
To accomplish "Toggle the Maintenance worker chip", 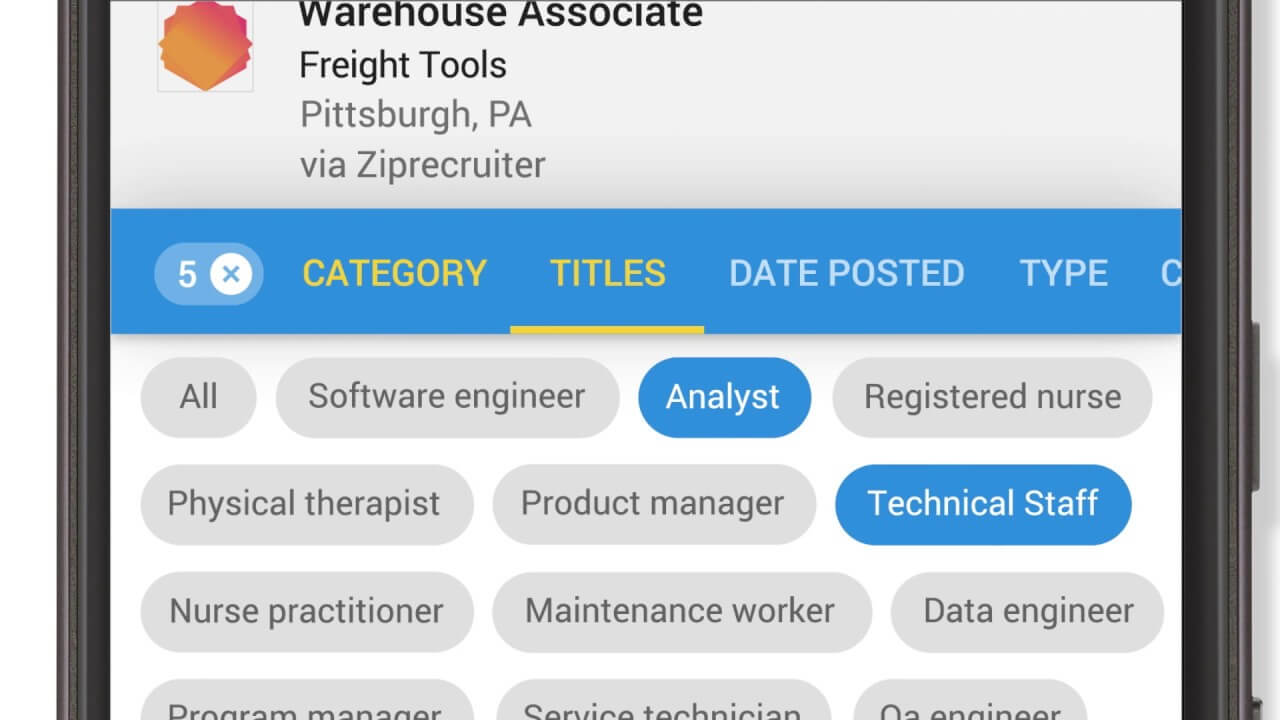I will 680,611.
